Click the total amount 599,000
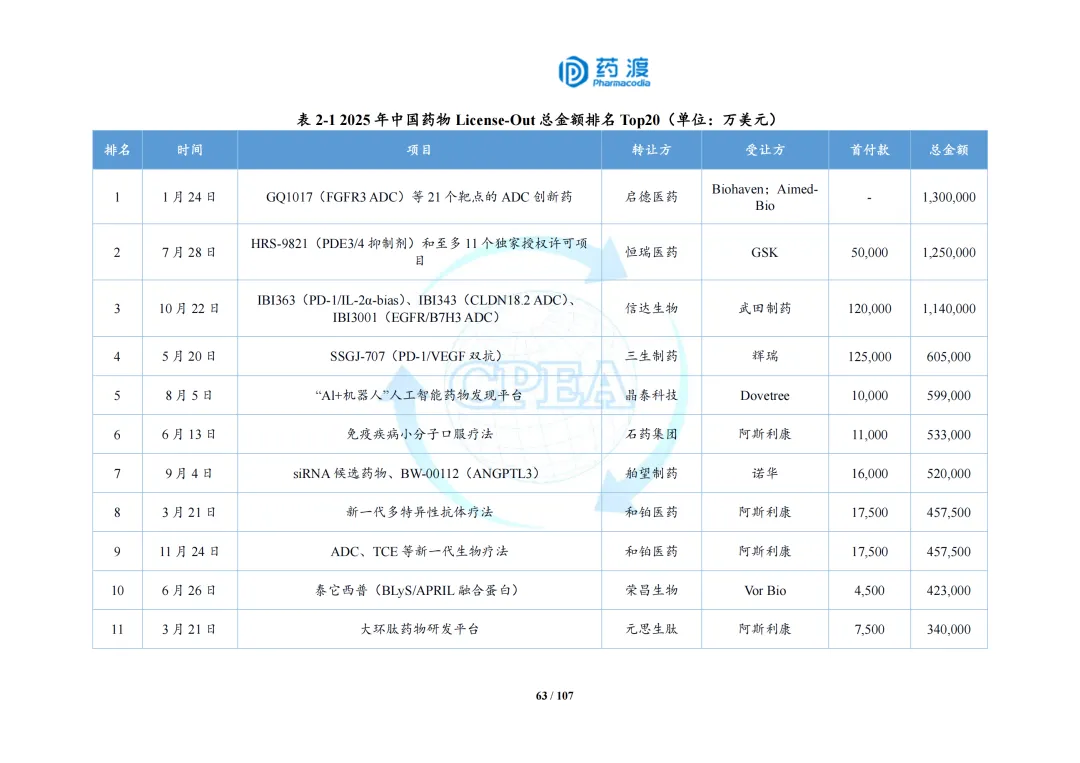This screenshot has width=1080, height=763. tap(948, 396)
